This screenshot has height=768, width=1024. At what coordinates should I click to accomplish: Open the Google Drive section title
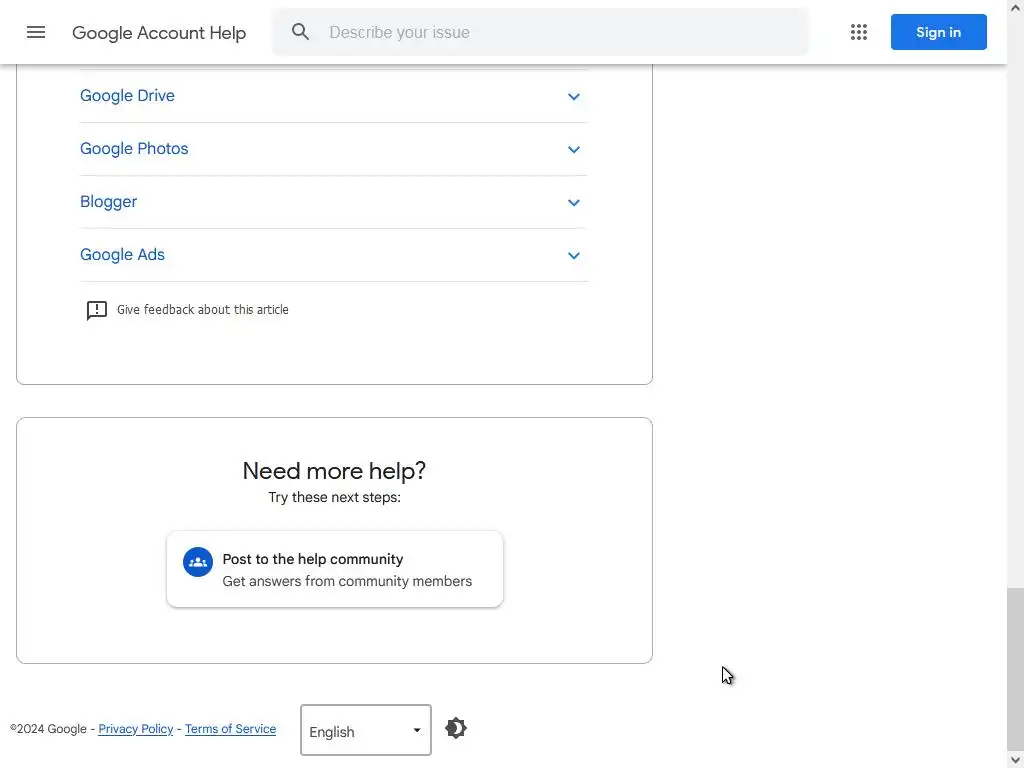pos(127,96)
